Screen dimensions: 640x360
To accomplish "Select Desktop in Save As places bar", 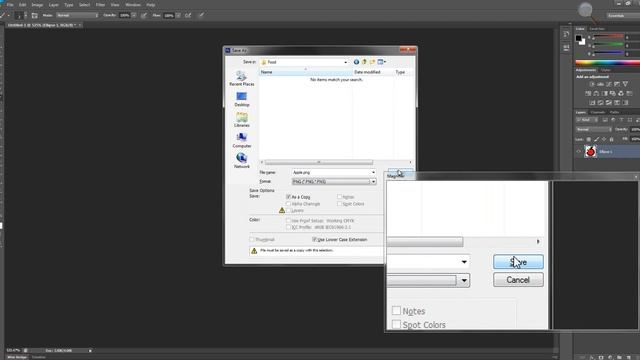I will 242,99.
